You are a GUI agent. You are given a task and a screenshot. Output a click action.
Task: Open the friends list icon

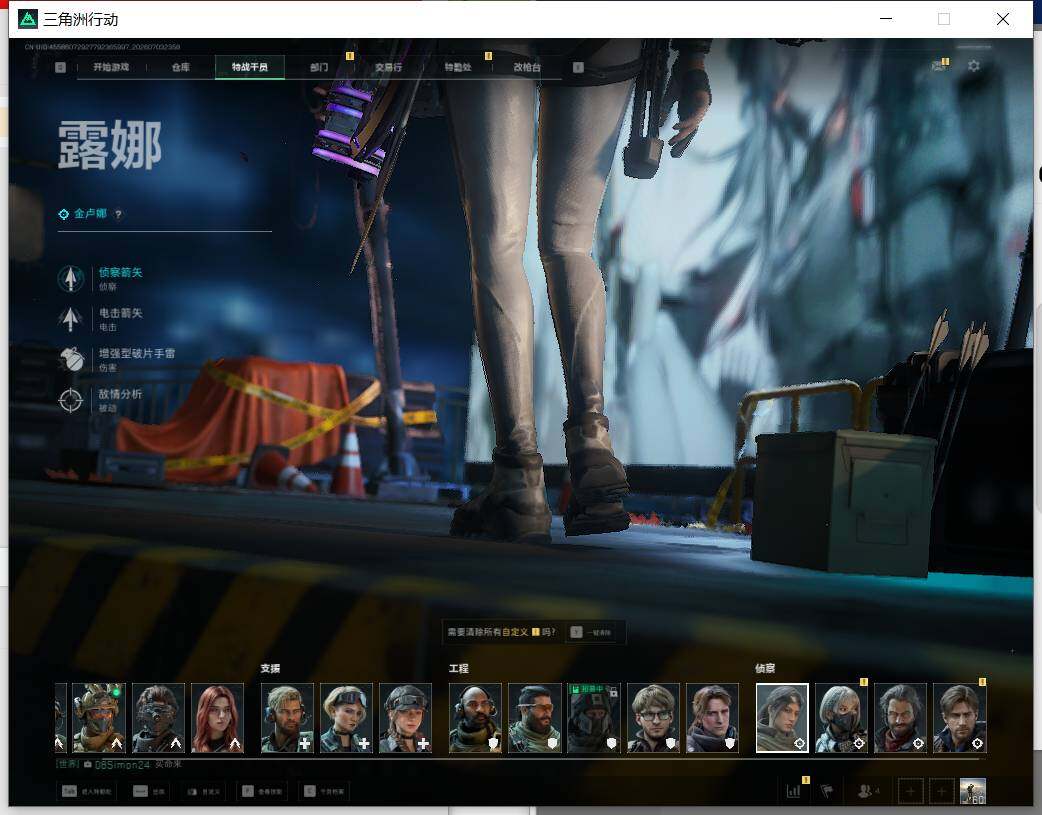pos(866,791)
